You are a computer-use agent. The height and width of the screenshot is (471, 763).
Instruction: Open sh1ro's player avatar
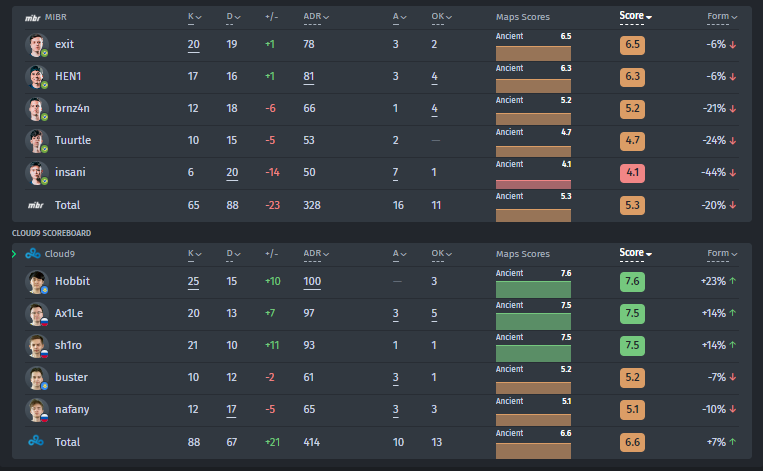[36, 346]
